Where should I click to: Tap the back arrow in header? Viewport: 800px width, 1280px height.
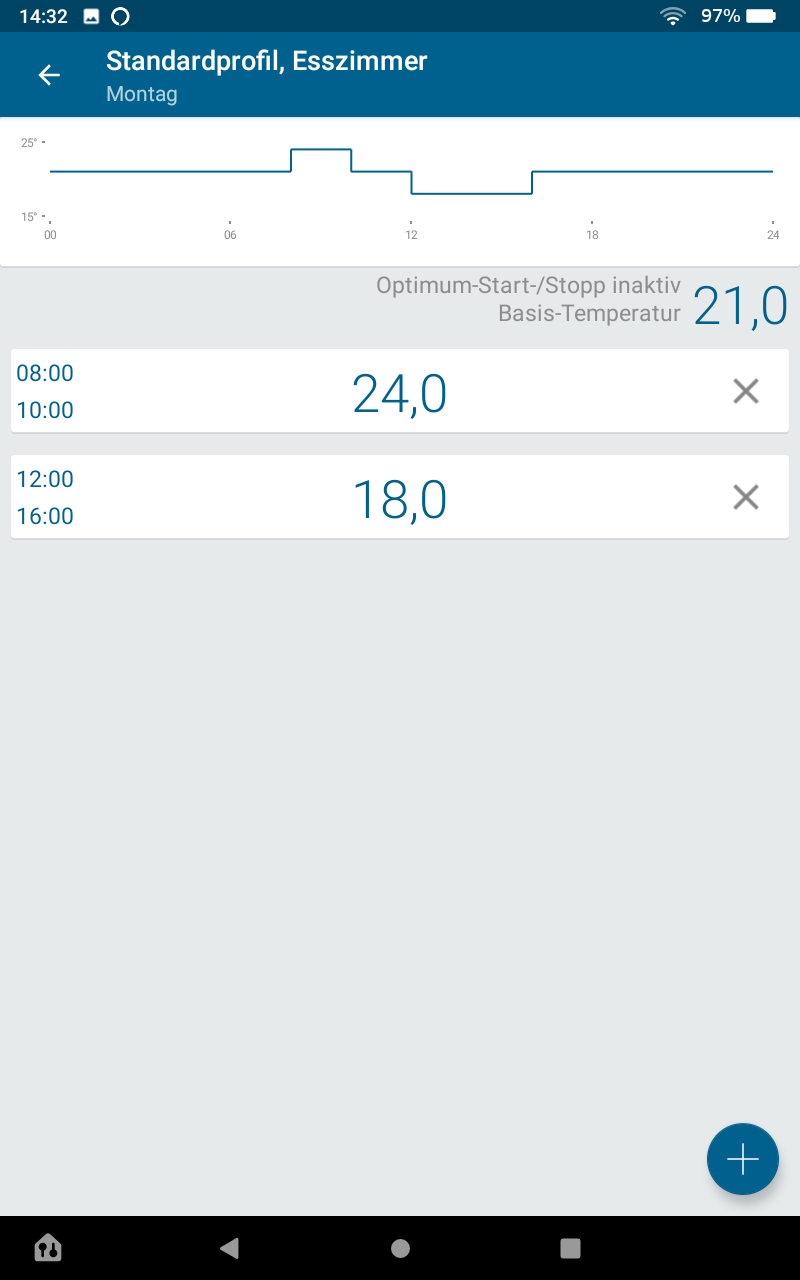(x=49, y=75)
